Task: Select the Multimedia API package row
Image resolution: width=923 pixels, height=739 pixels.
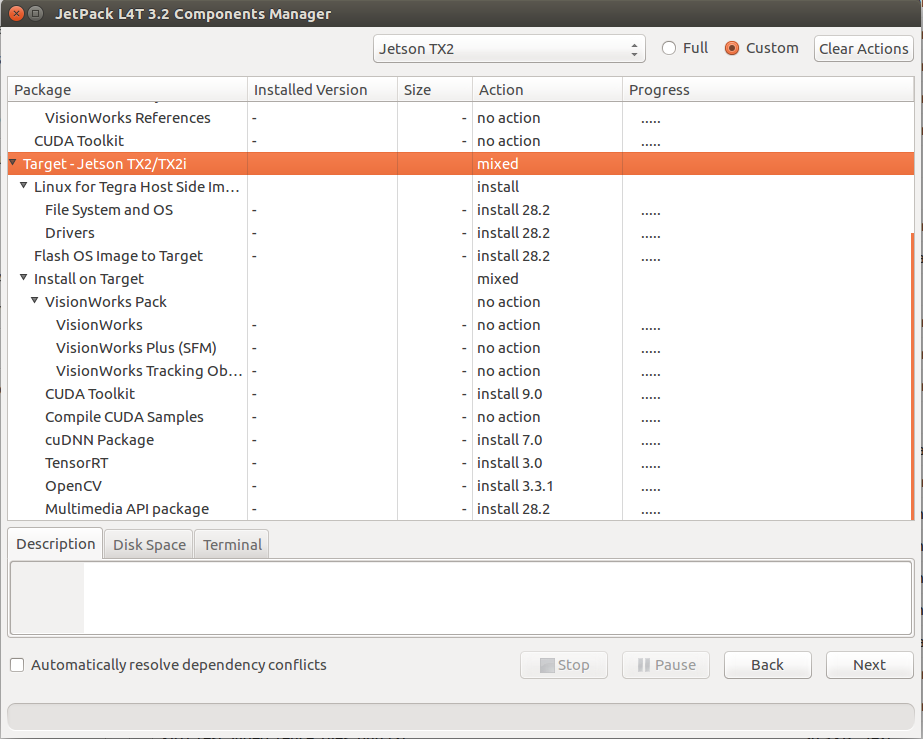Action: click(459, 509)
